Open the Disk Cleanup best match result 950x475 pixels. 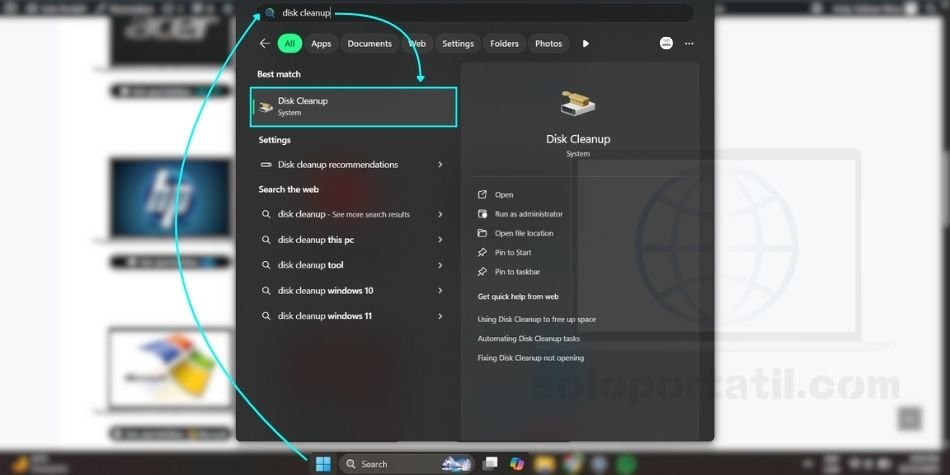[x=353, y=107]
